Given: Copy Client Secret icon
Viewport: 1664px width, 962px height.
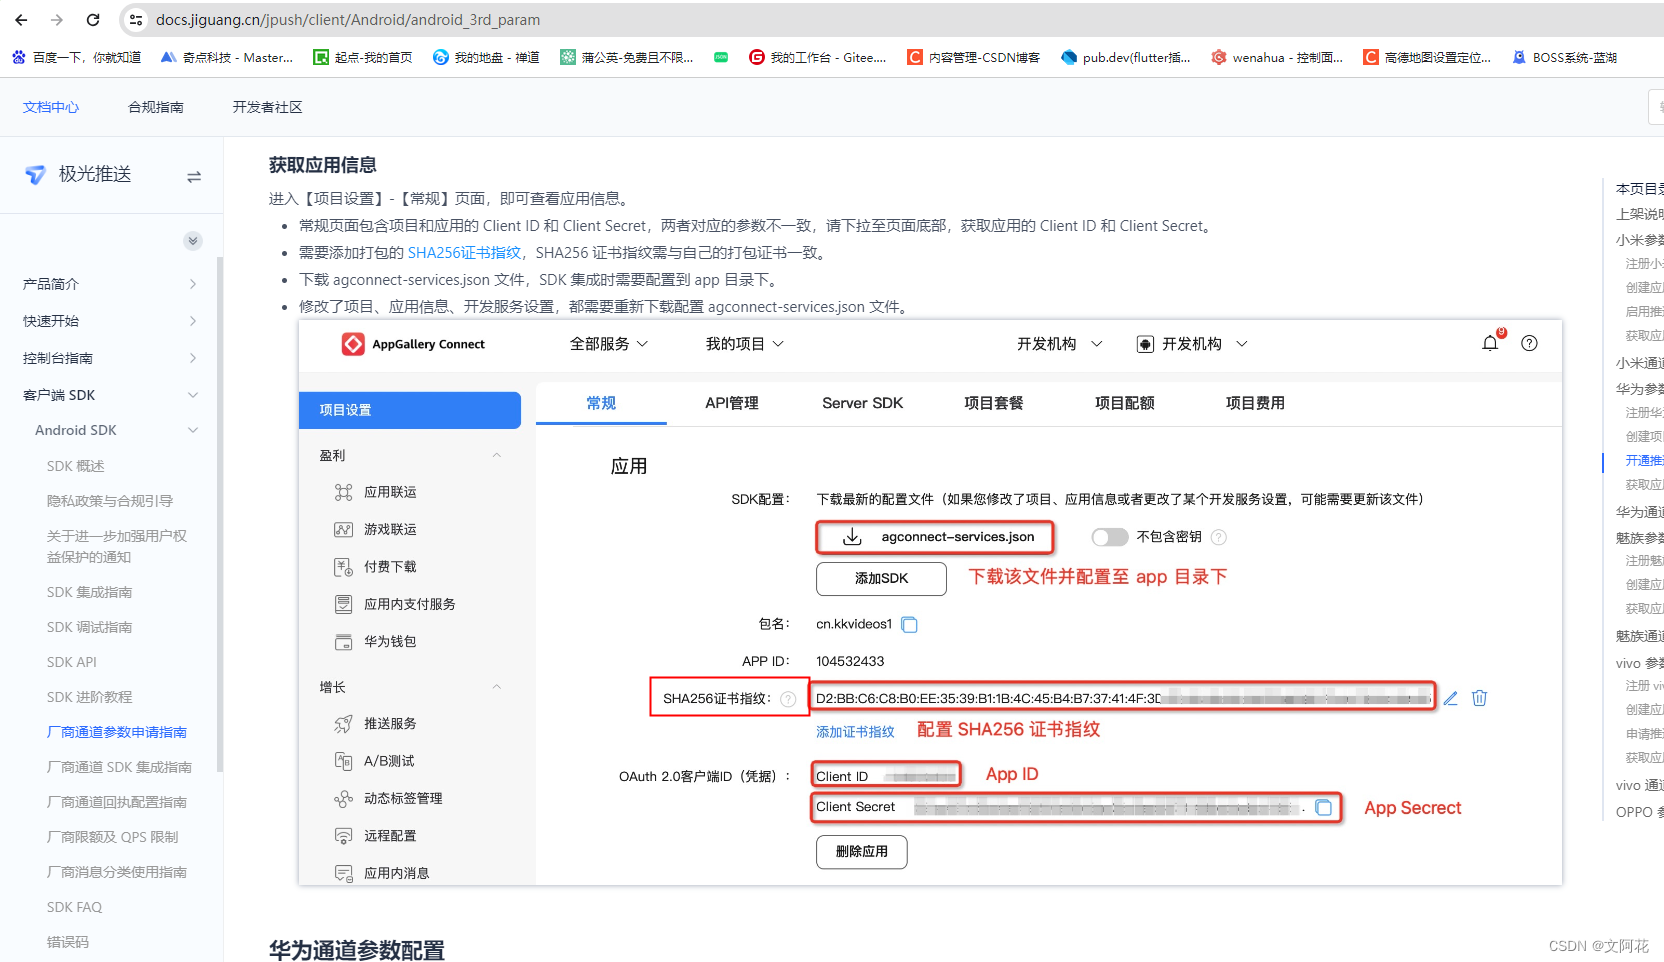Looking at the screenshot, I should click(1323, 808).
